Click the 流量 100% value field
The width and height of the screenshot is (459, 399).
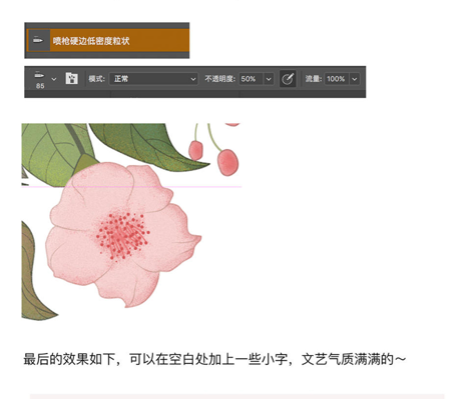pyautogui.click(x=337, y=79)
